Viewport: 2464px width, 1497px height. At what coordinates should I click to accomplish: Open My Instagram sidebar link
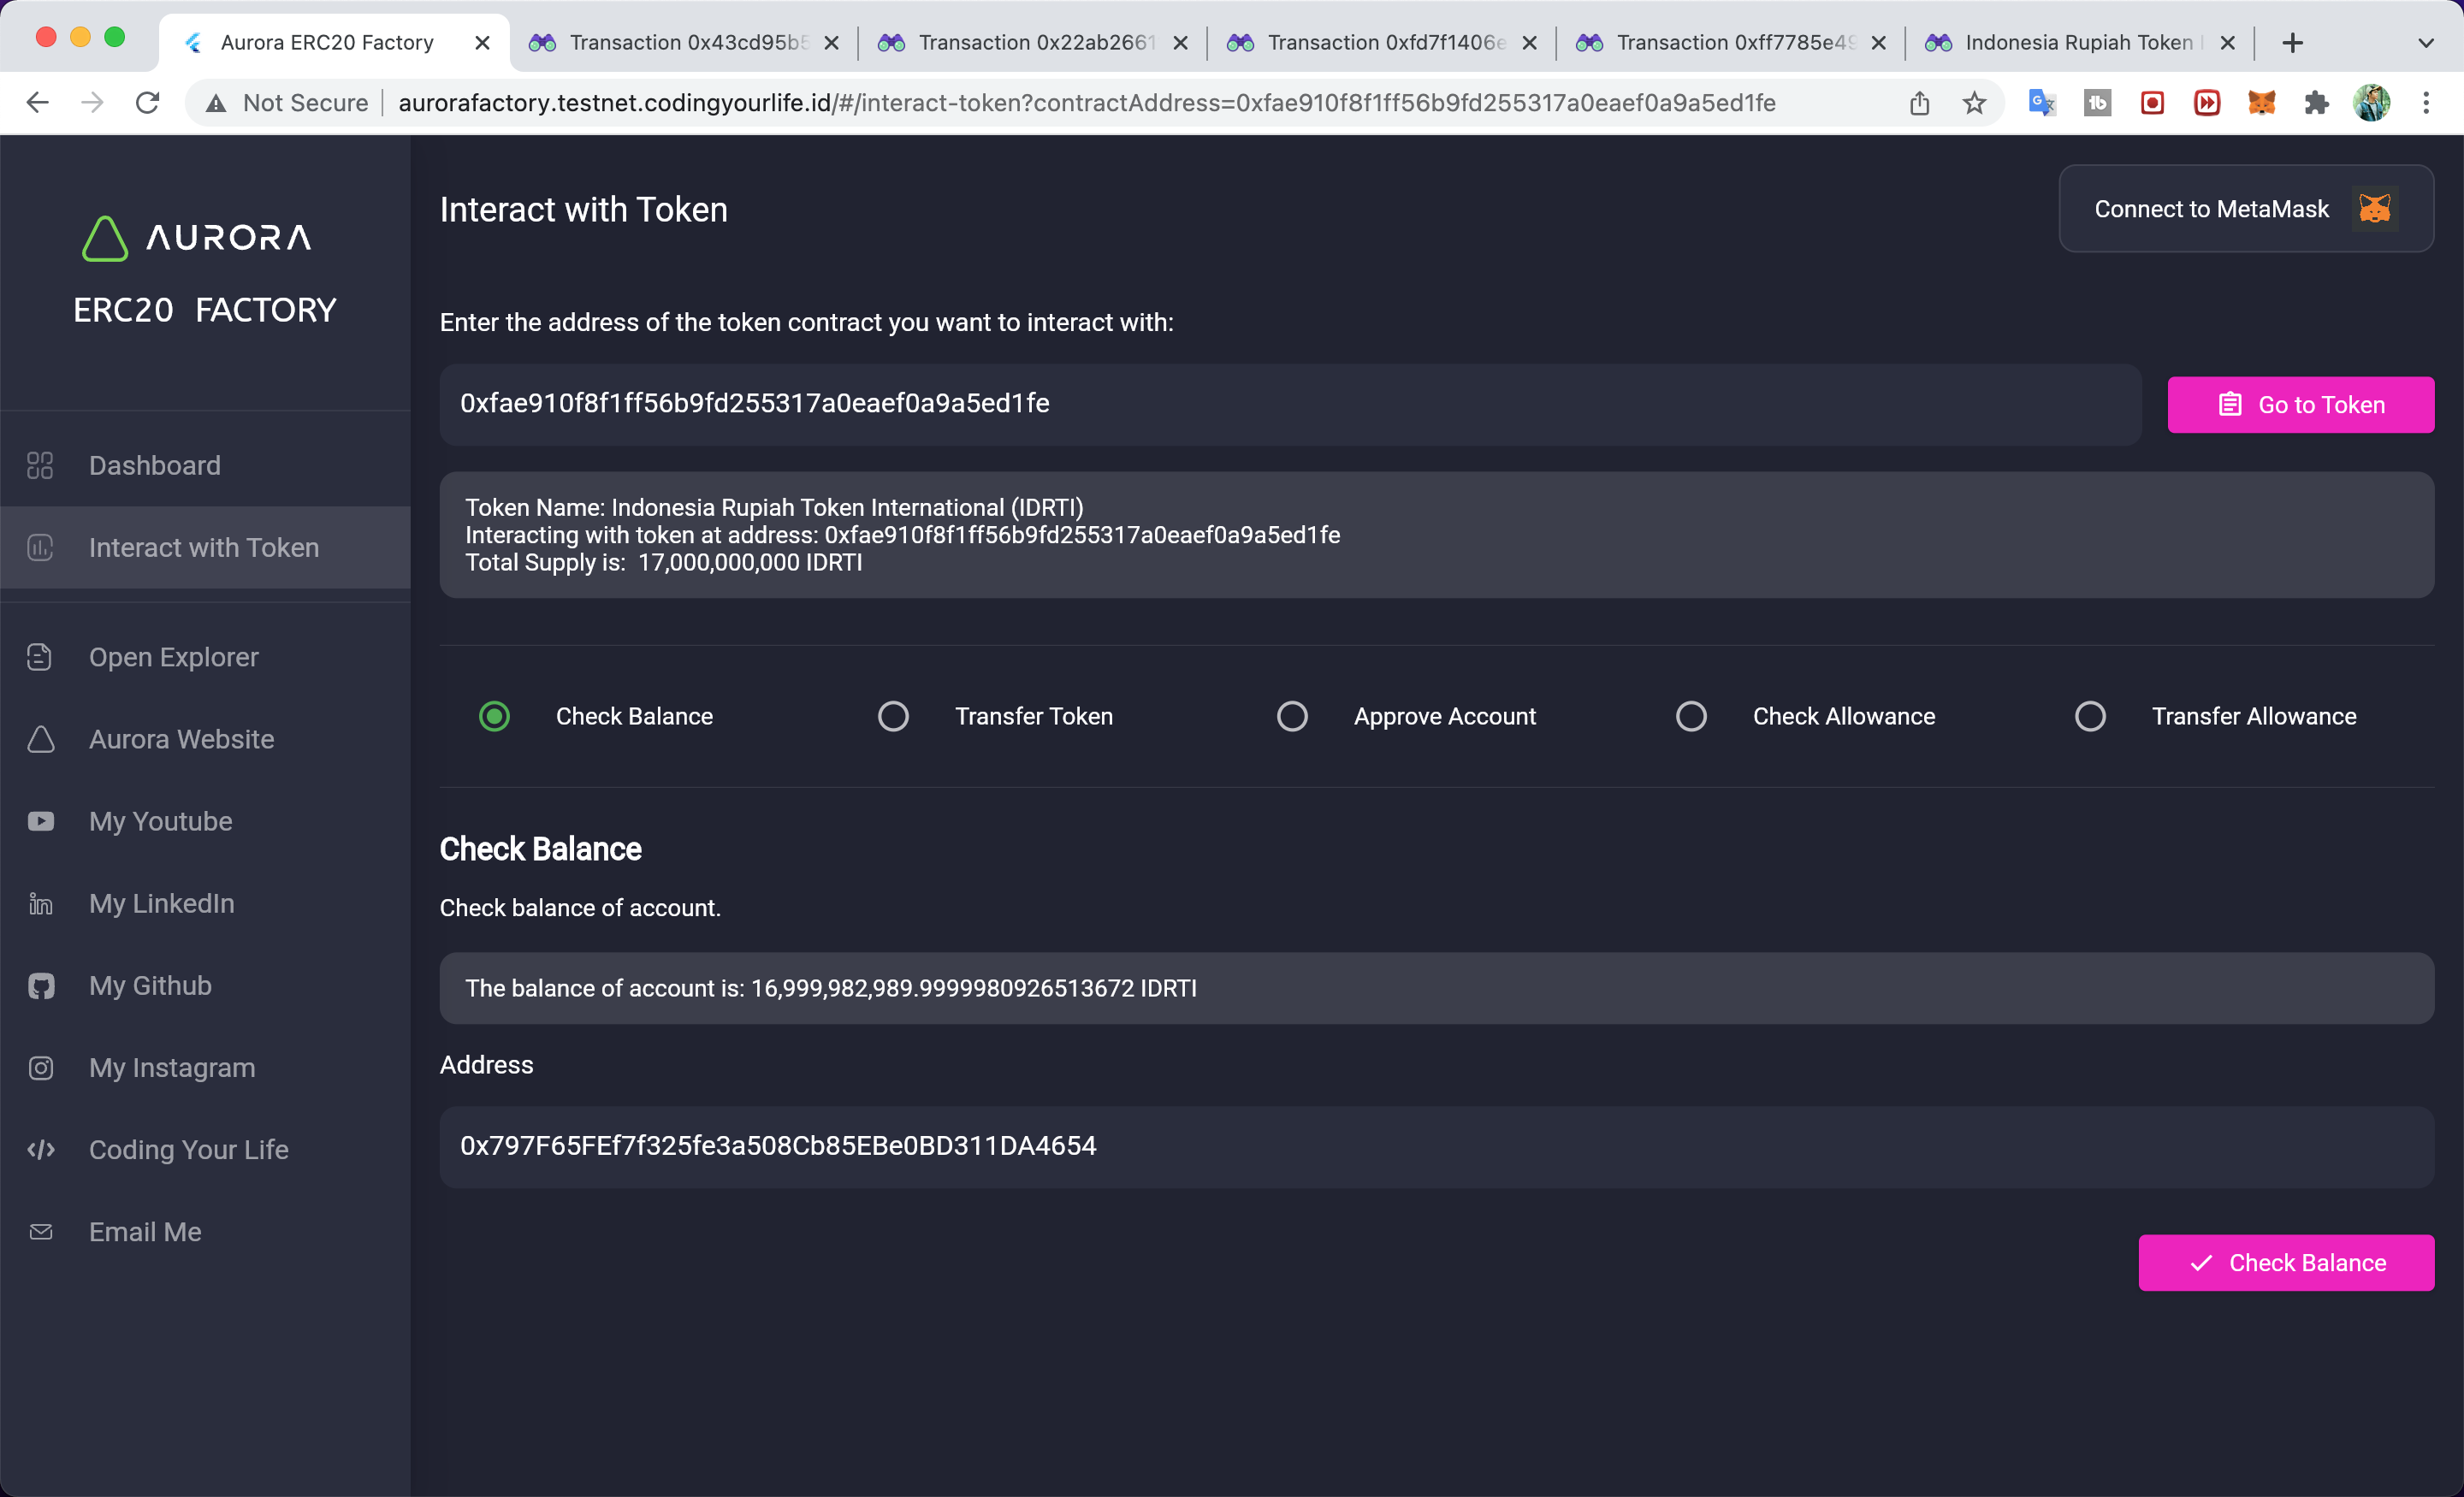[x=171, y=1067]
